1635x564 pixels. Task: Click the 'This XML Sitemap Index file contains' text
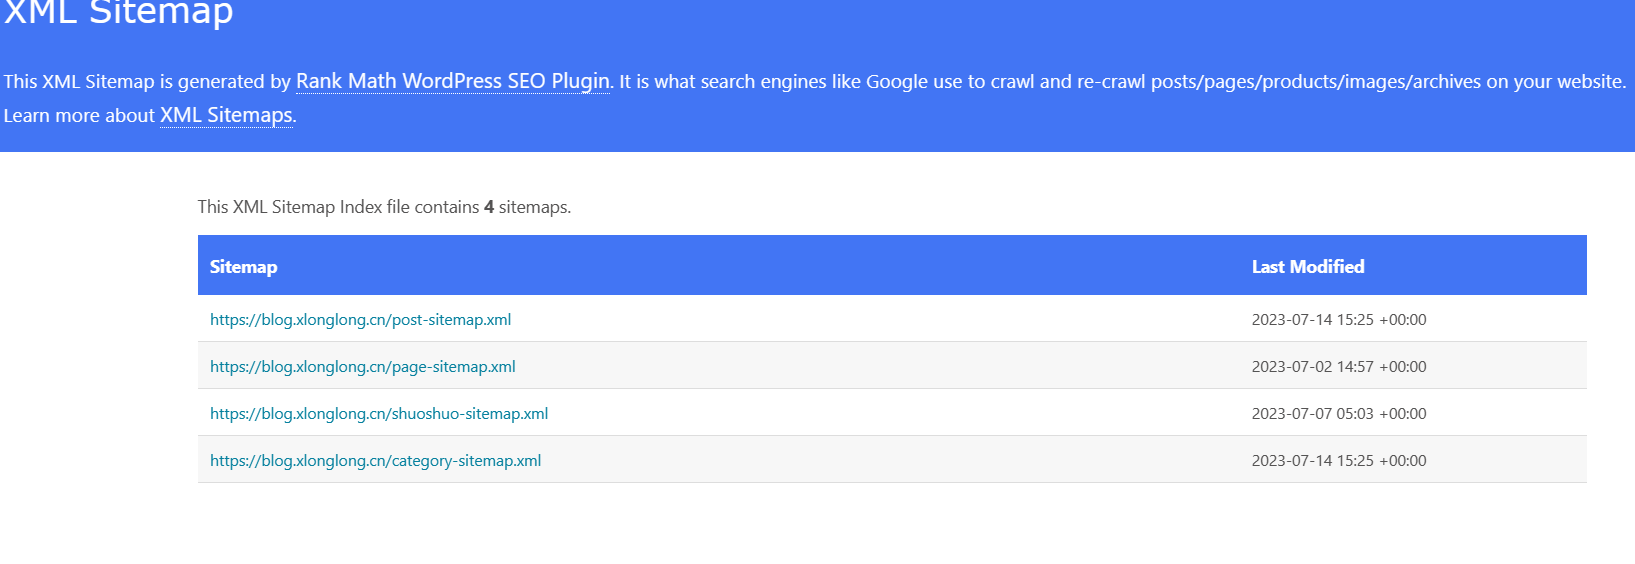338,207
